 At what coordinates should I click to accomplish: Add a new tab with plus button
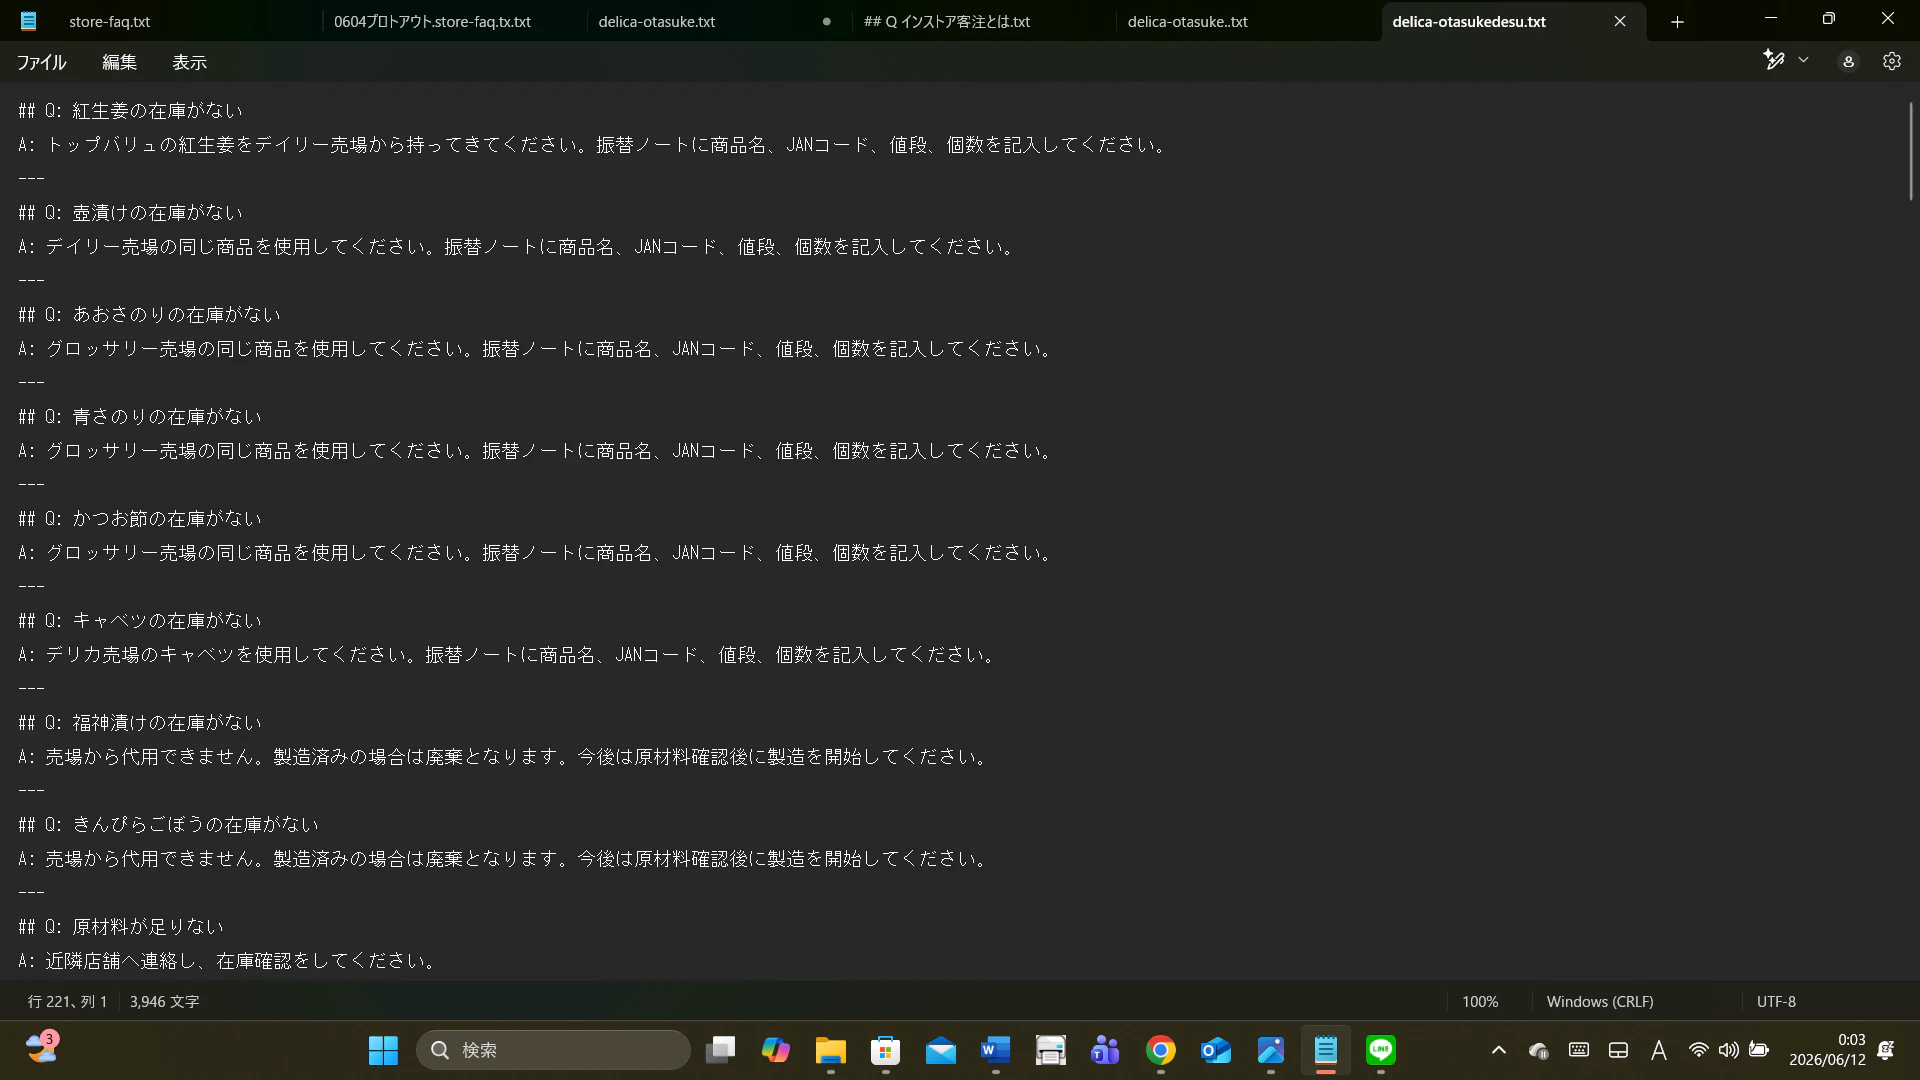pyautogui.click(x=1677, y=22)
